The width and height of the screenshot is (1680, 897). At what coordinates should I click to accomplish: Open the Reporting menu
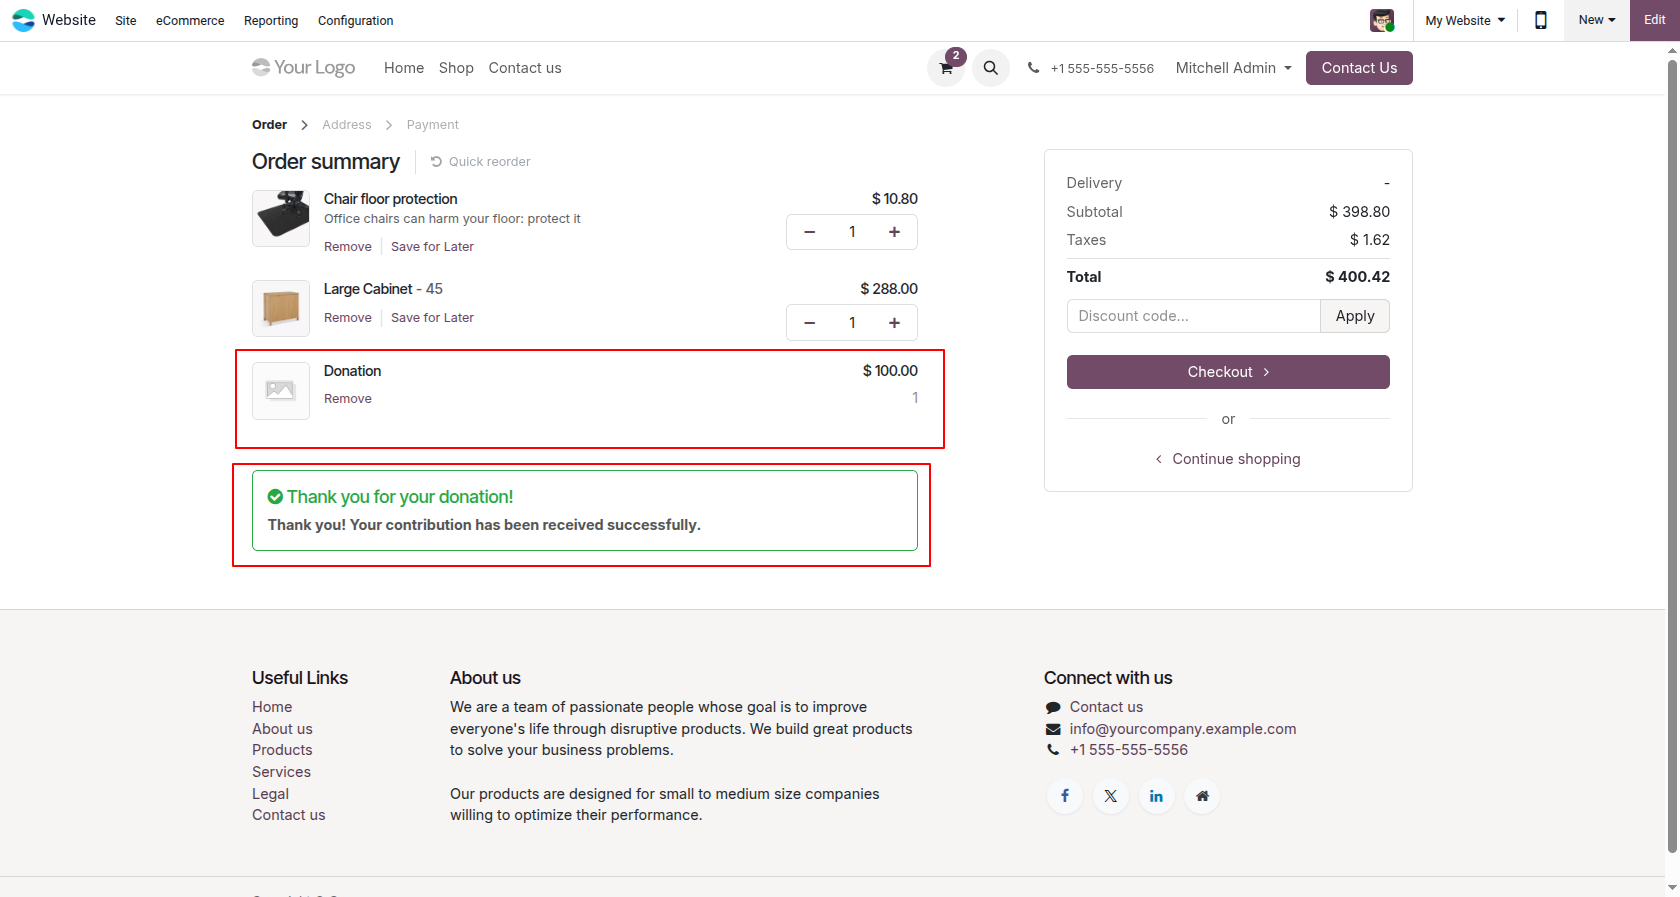271,20
